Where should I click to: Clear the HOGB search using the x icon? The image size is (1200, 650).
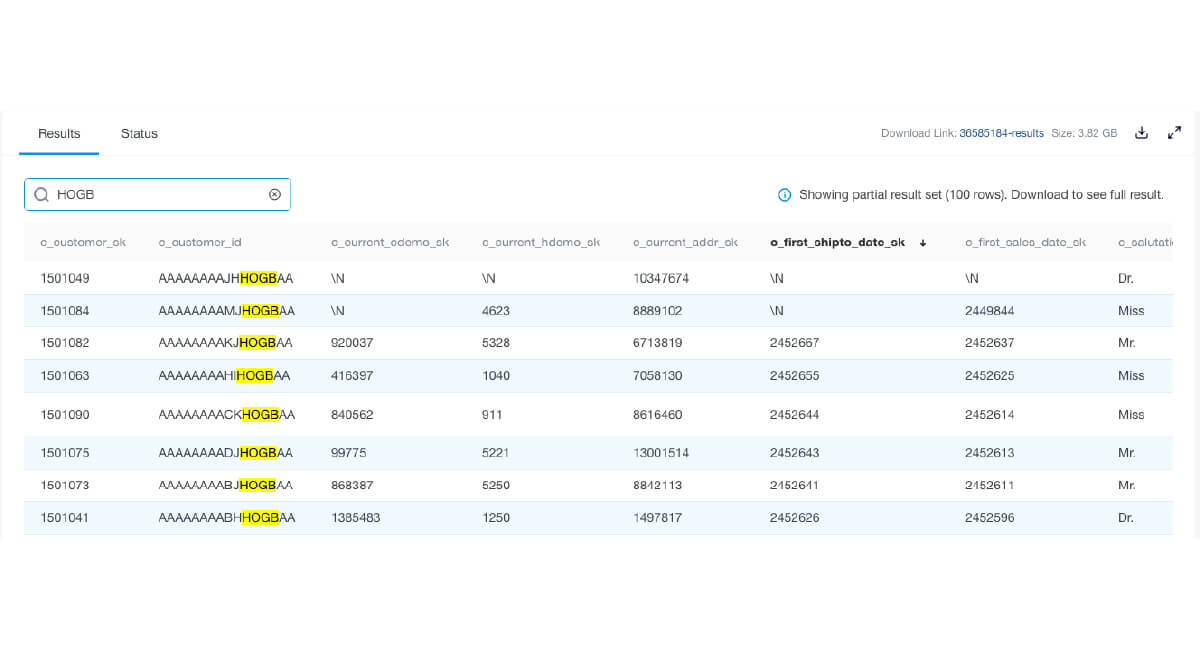(x=274, y=194)
